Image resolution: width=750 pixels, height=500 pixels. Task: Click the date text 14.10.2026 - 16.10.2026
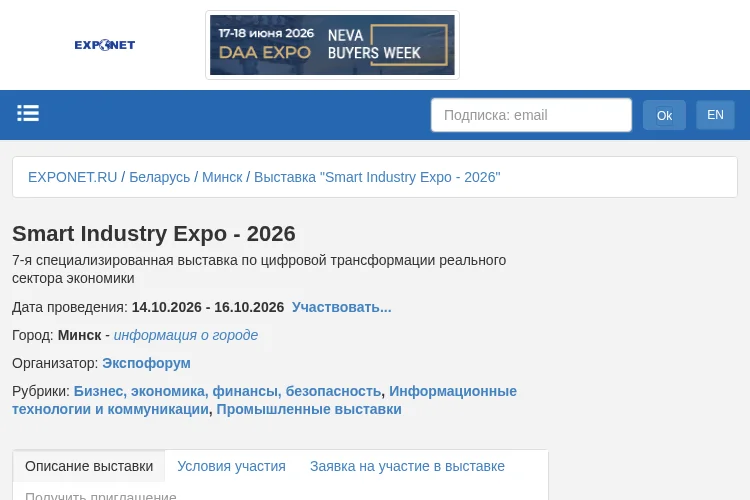(208, 307)
